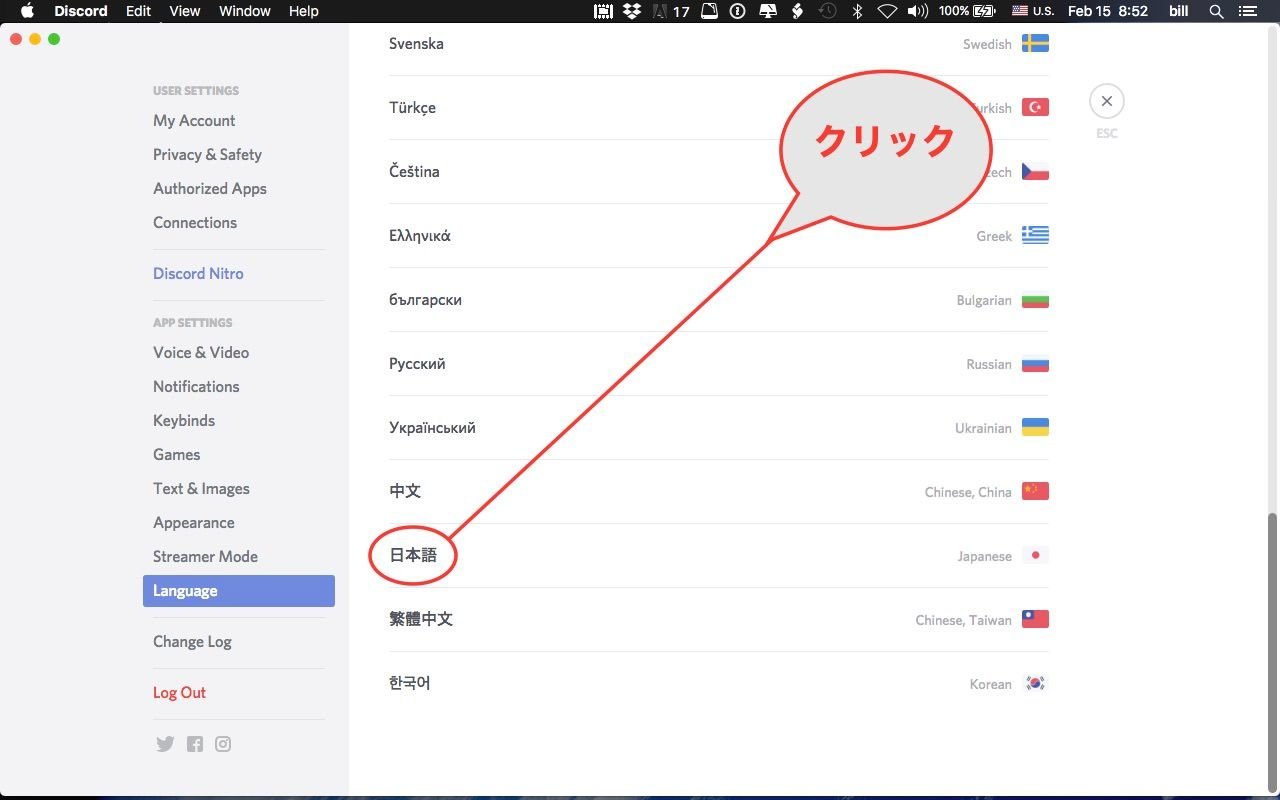The image size is (1280, 800).
Task: Open the U.S. input source menu
Action: pos(1033,11)
